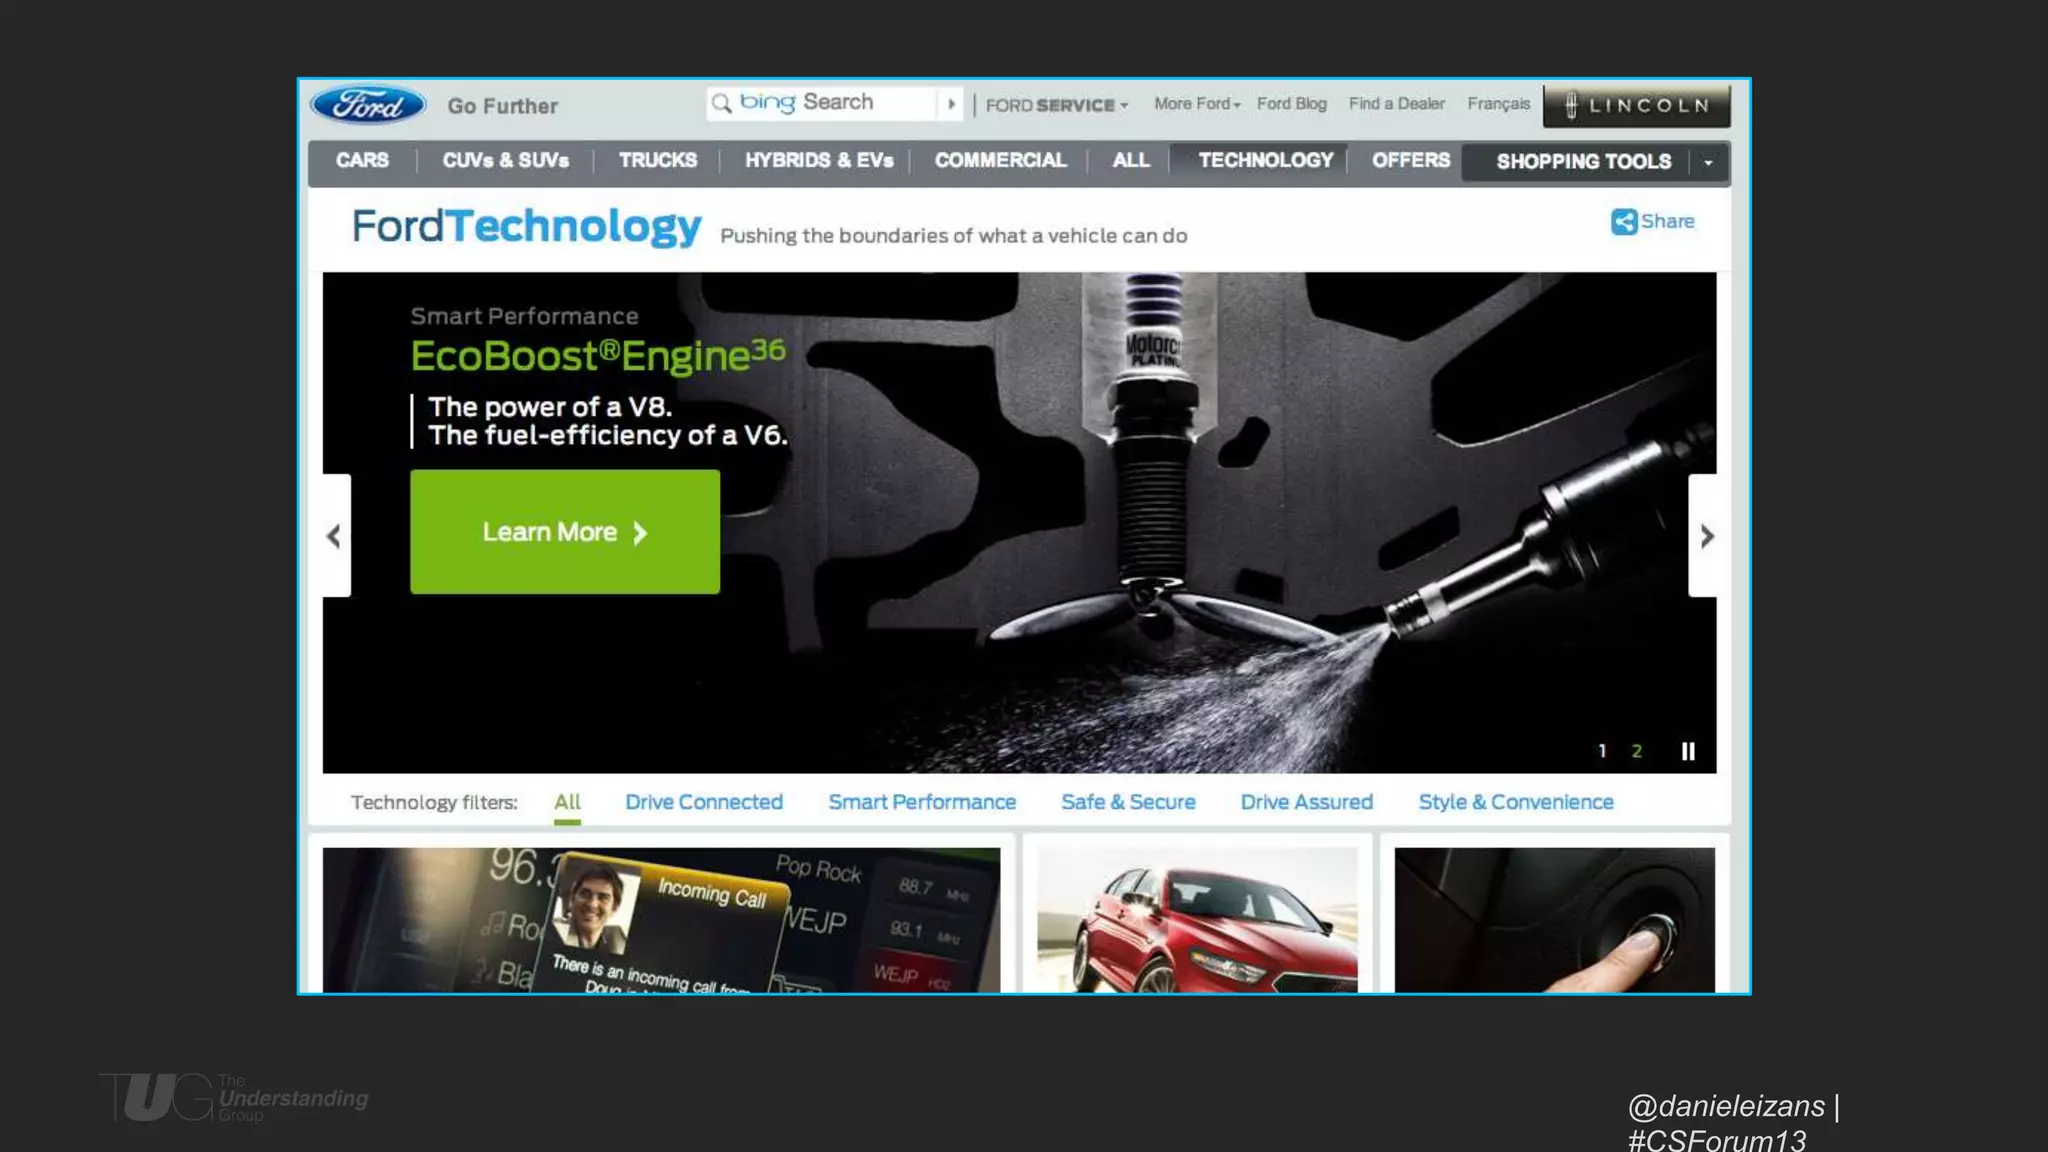Image resolution: width=2048 pixels, height=1152 pixels.
Task: Click the green Learn More button
Action: (x=564, y=532)
